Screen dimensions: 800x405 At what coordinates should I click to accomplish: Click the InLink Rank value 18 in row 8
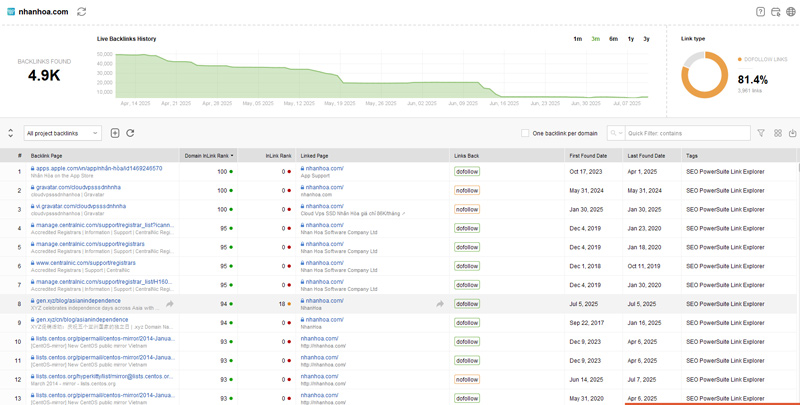(282, 304)
